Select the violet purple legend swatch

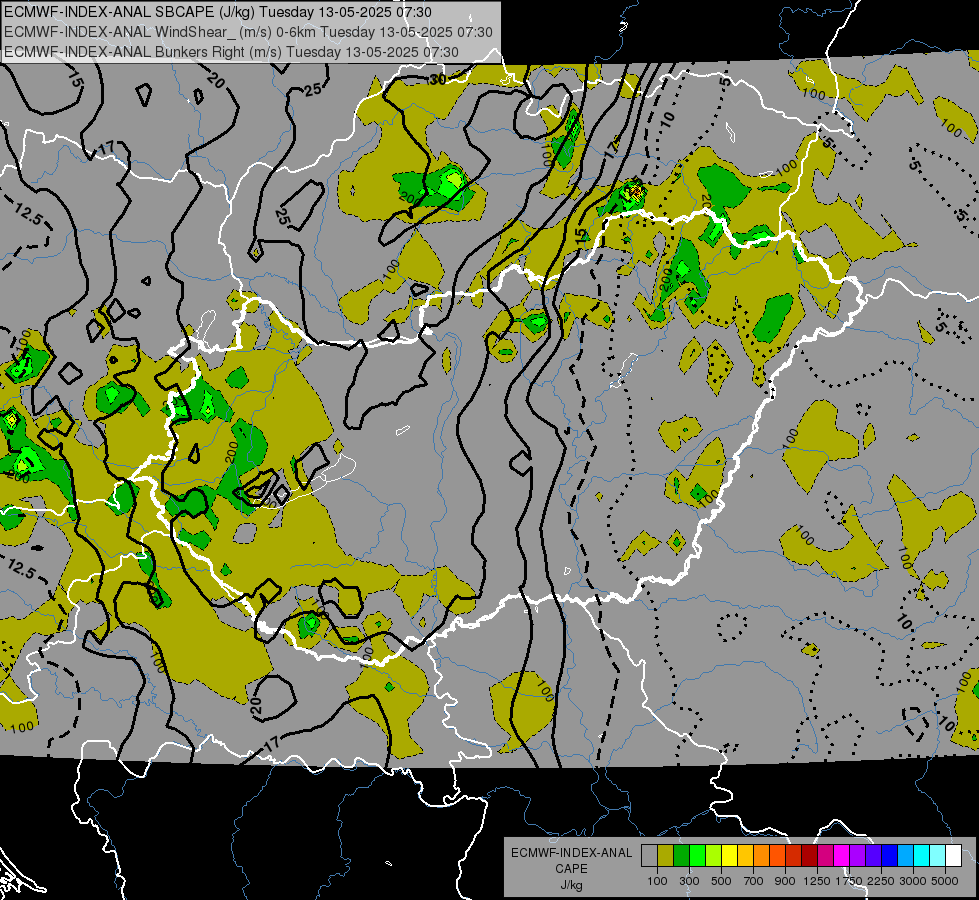[x=858, y=856]
